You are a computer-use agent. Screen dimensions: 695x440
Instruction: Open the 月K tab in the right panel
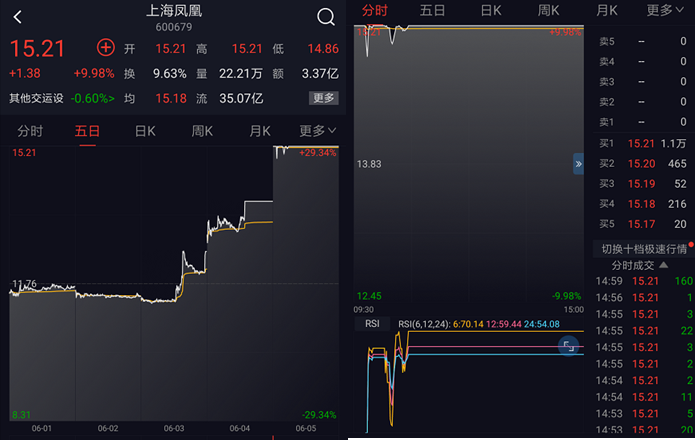tap(607, 10)
